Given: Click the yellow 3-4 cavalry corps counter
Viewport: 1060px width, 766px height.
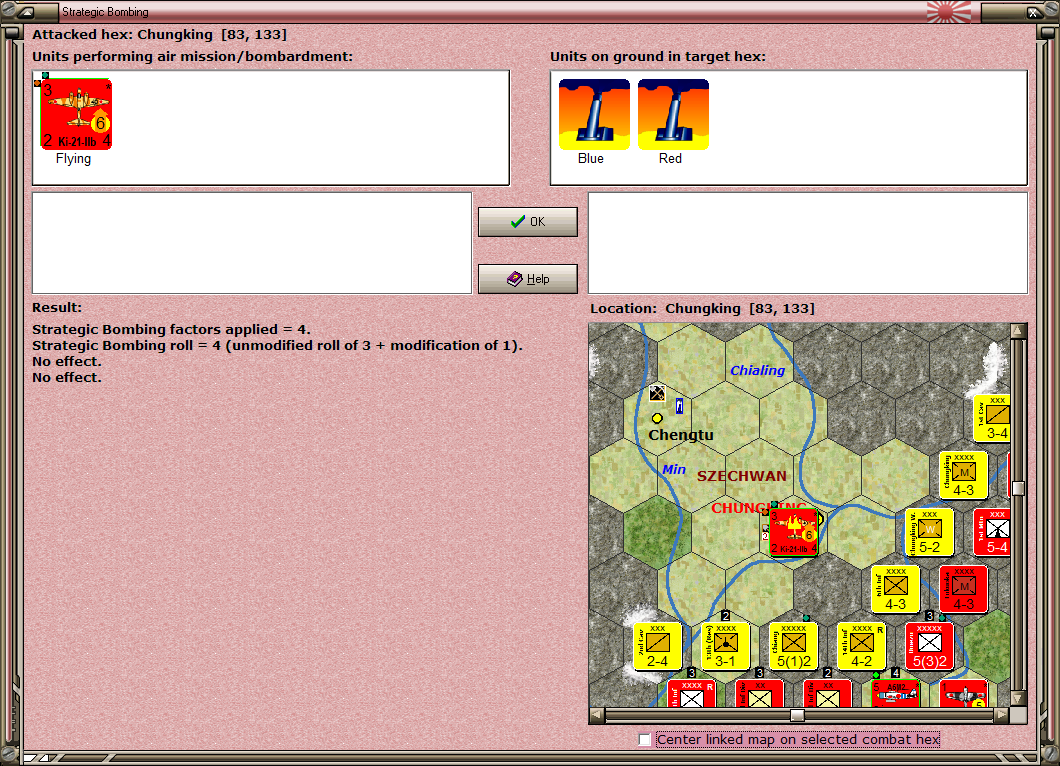Looking at the screenshot, I should coord(994,418).
